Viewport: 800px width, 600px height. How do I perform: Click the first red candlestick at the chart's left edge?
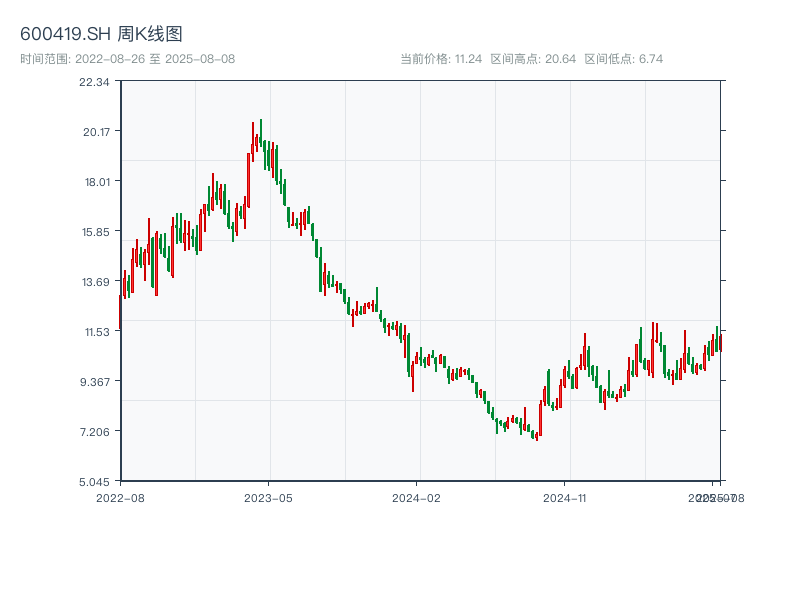click(120, 312)
